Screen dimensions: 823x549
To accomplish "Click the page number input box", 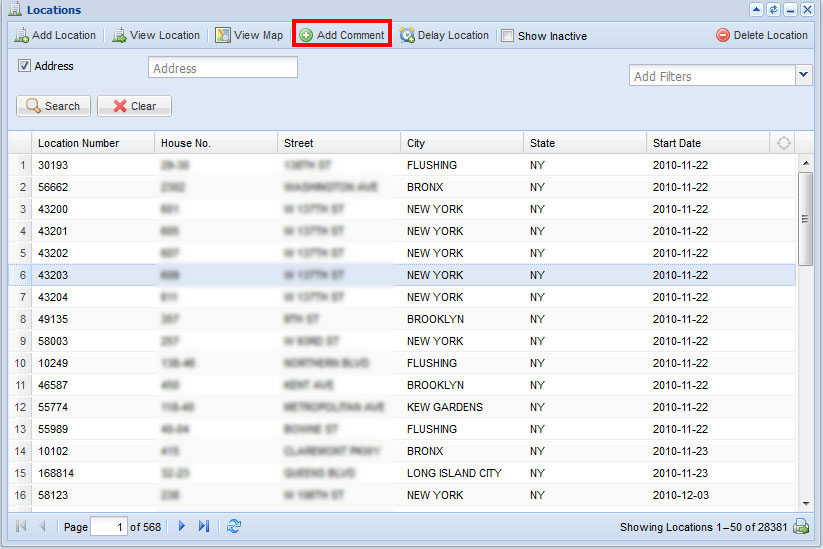I will click(x=109, y=526).
